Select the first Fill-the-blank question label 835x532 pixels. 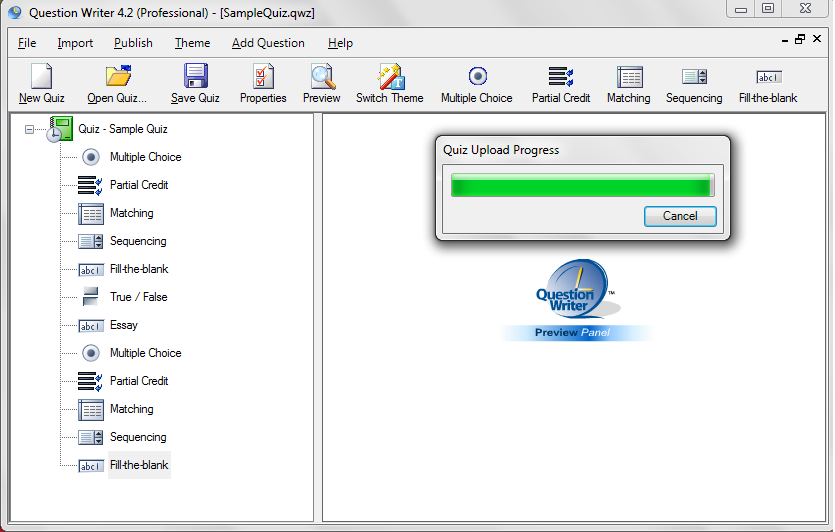tap(139, 269)
